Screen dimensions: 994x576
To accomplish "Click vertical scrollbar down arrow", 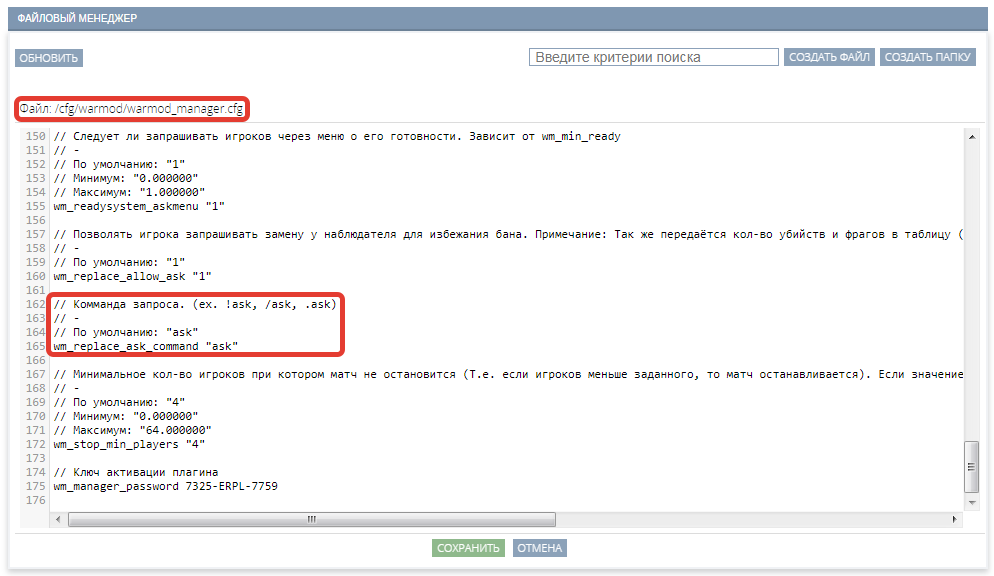I will click(972, 503).
